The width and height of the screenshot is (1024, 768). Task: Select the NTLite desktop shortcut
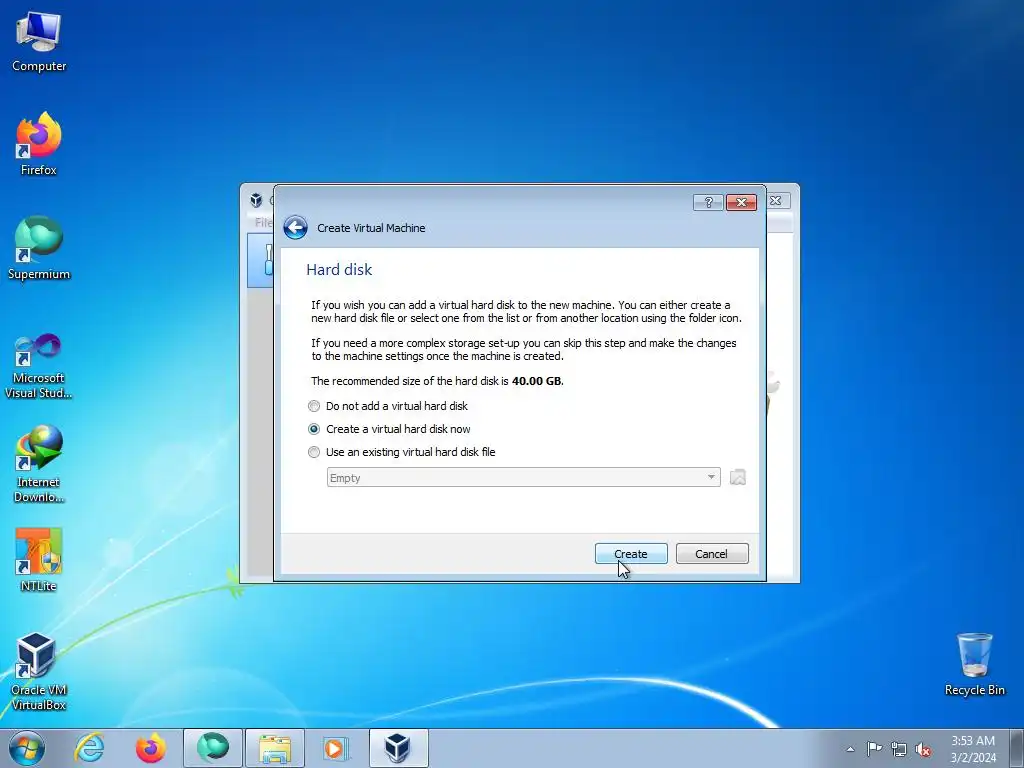click(x=39, y=560)
